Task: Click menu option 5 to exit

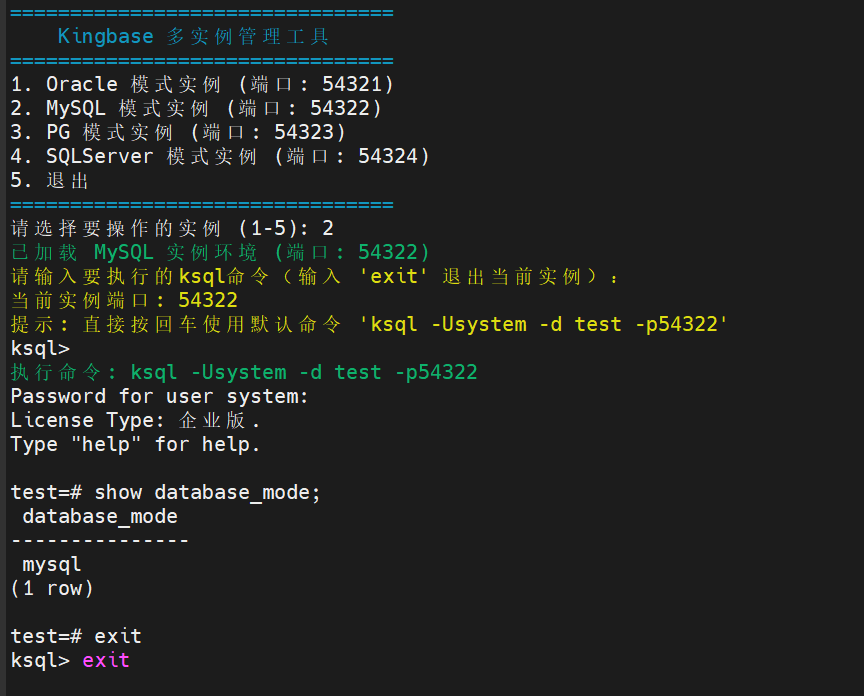Action: 50,181
